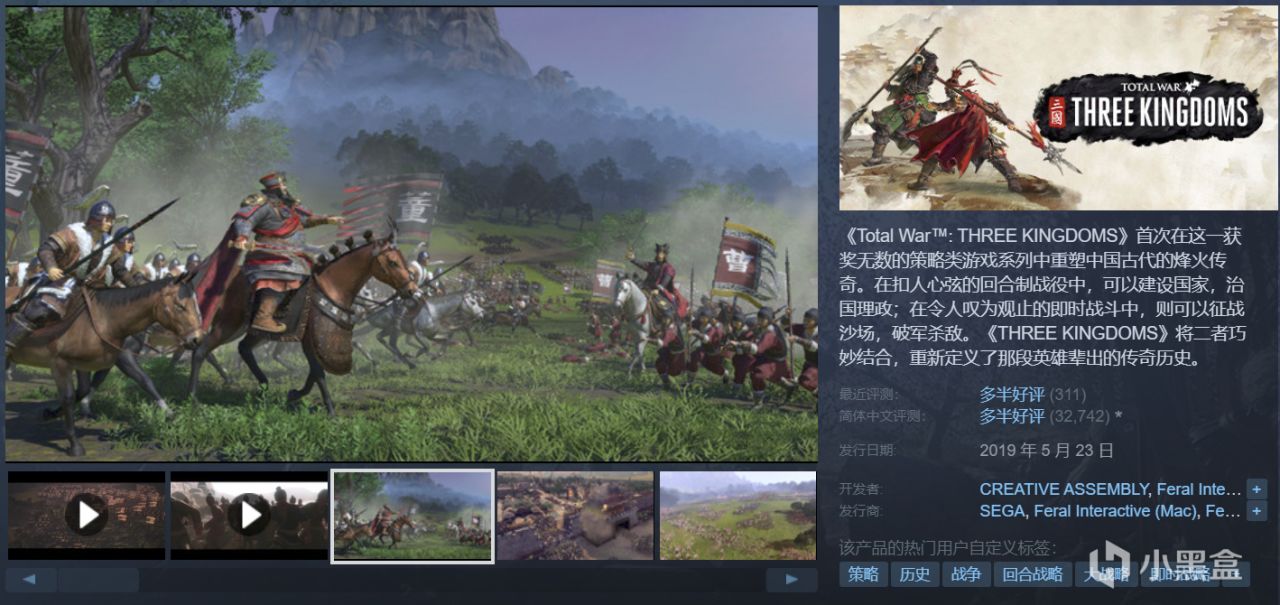
Task: Play the first trailer video thumbnail
Action: click(x=87, y=515)
